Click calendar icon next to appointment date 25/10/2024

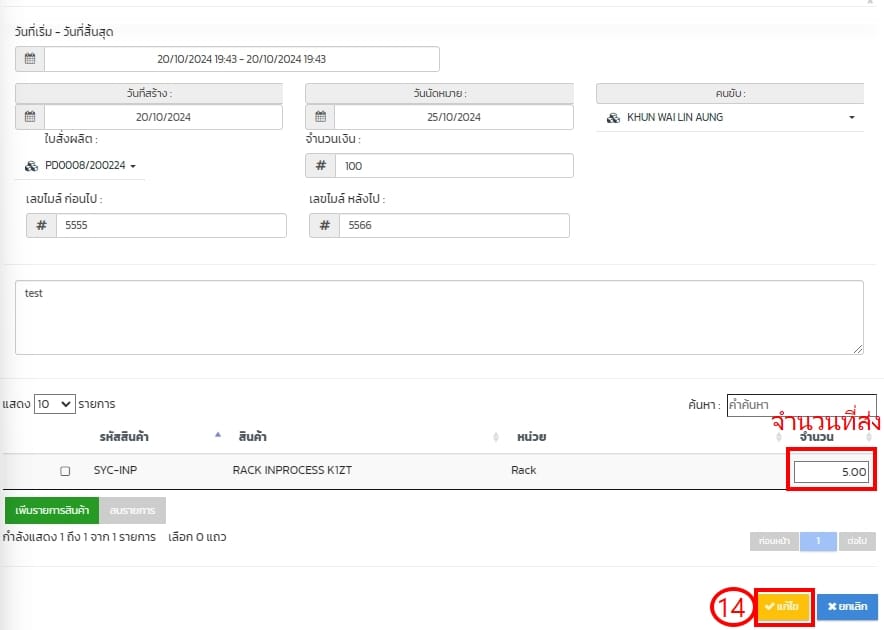[x=320, y=117]
